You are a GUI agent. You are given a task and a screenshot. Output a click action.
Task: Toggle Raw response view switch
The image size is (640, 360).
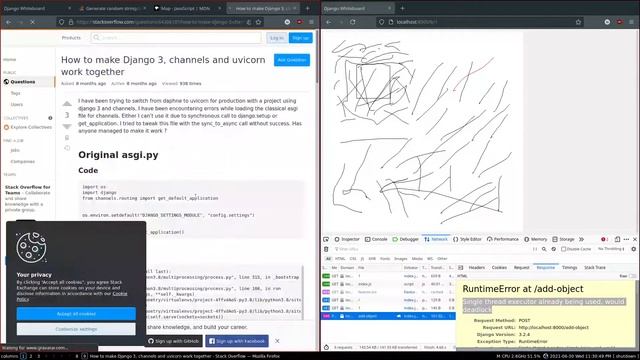click(632, 276)
